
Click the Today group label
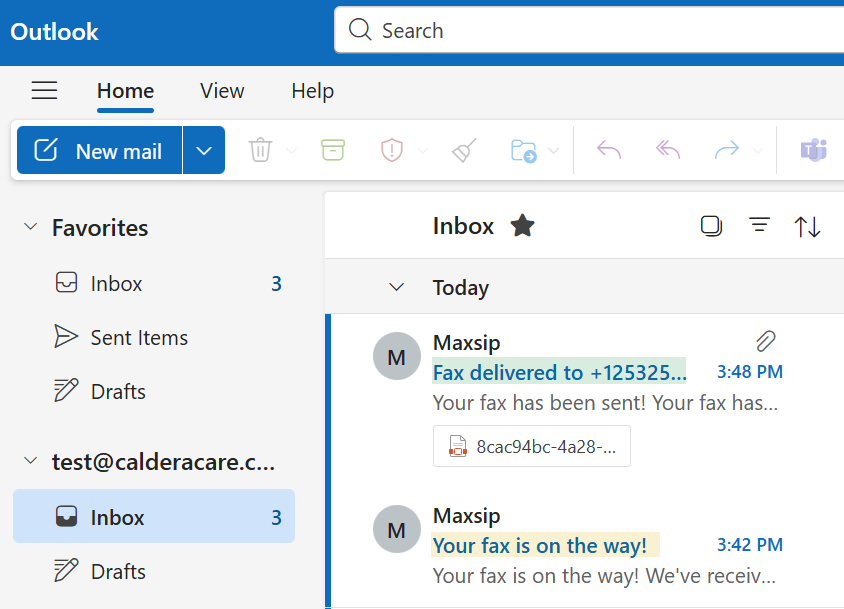tap(461, 288)
